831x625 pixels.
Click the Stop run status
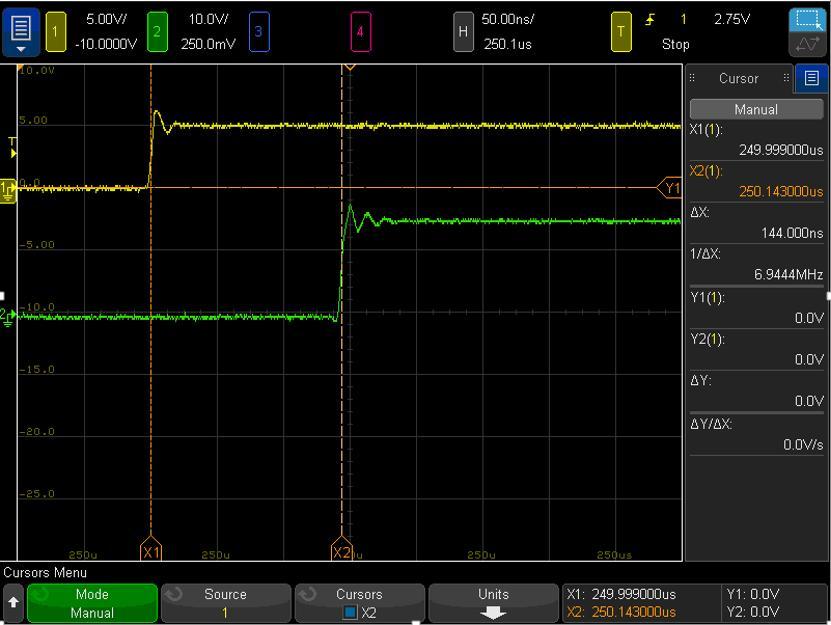tap(676, 45)
